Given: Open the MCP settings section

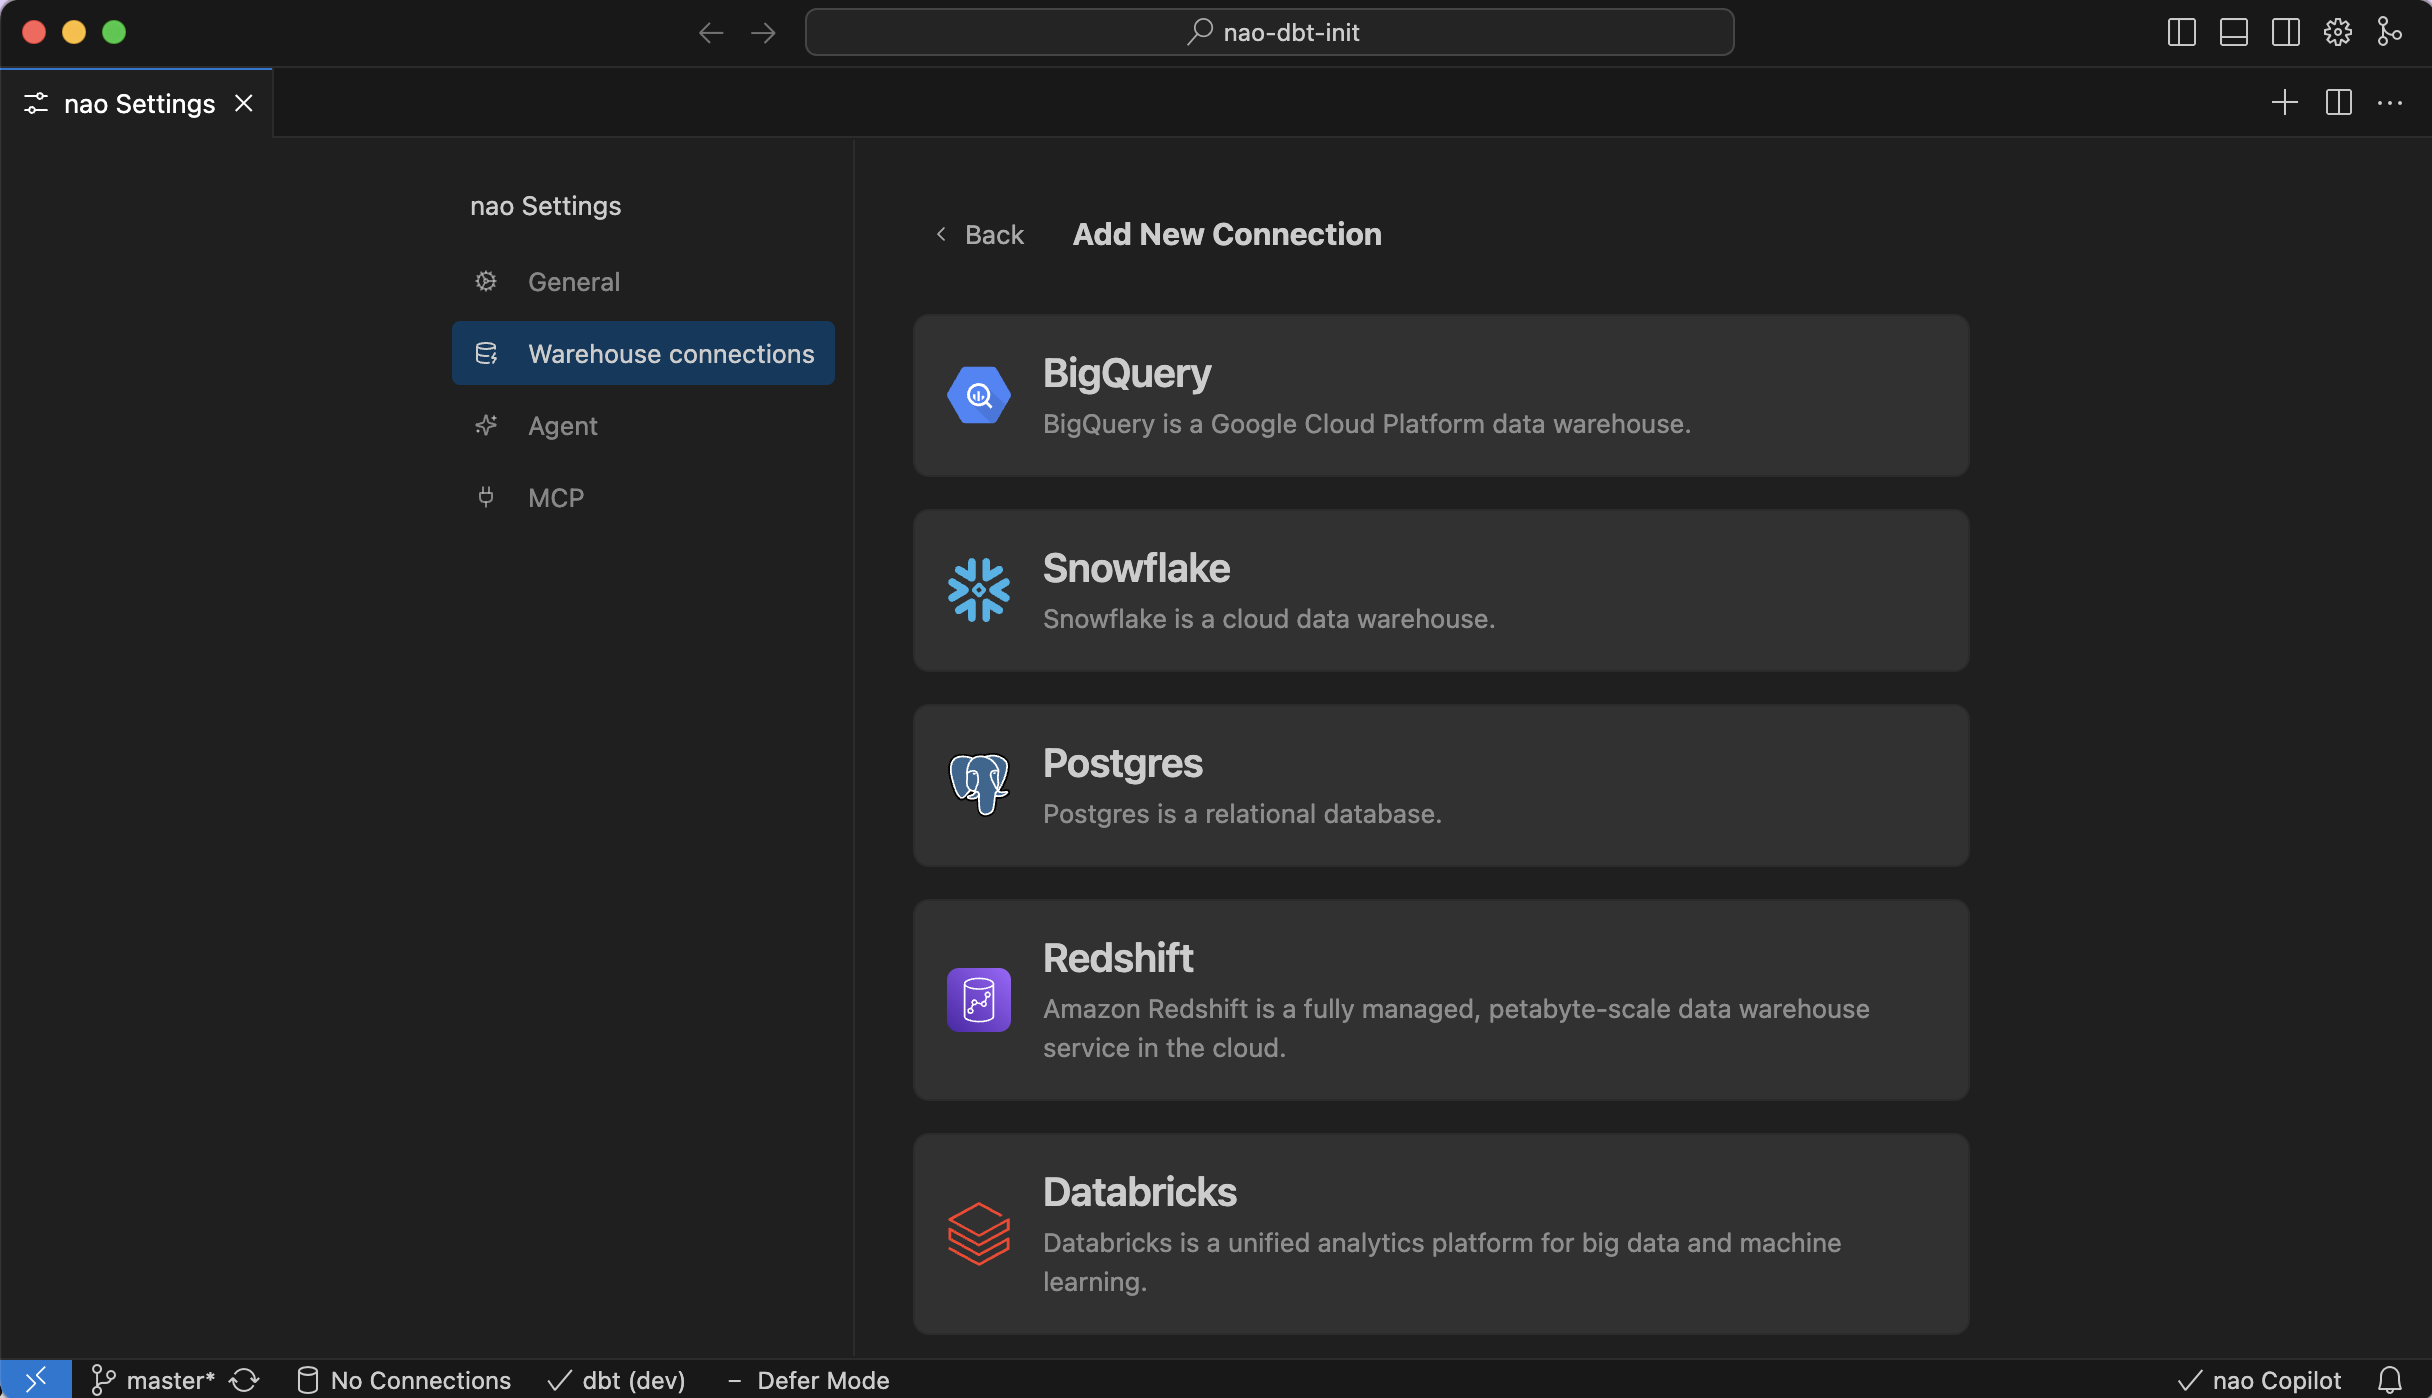Looking at the screenshot, I should tap(554, 497).
